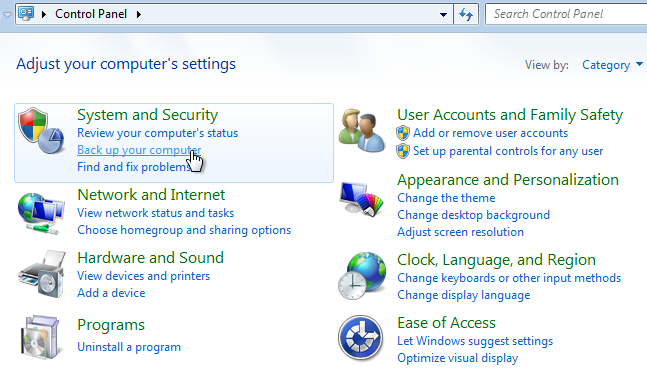Click Control Panel breadcrumb text
The width and height of the screenshot is (647, 385).
coord(91,14)
